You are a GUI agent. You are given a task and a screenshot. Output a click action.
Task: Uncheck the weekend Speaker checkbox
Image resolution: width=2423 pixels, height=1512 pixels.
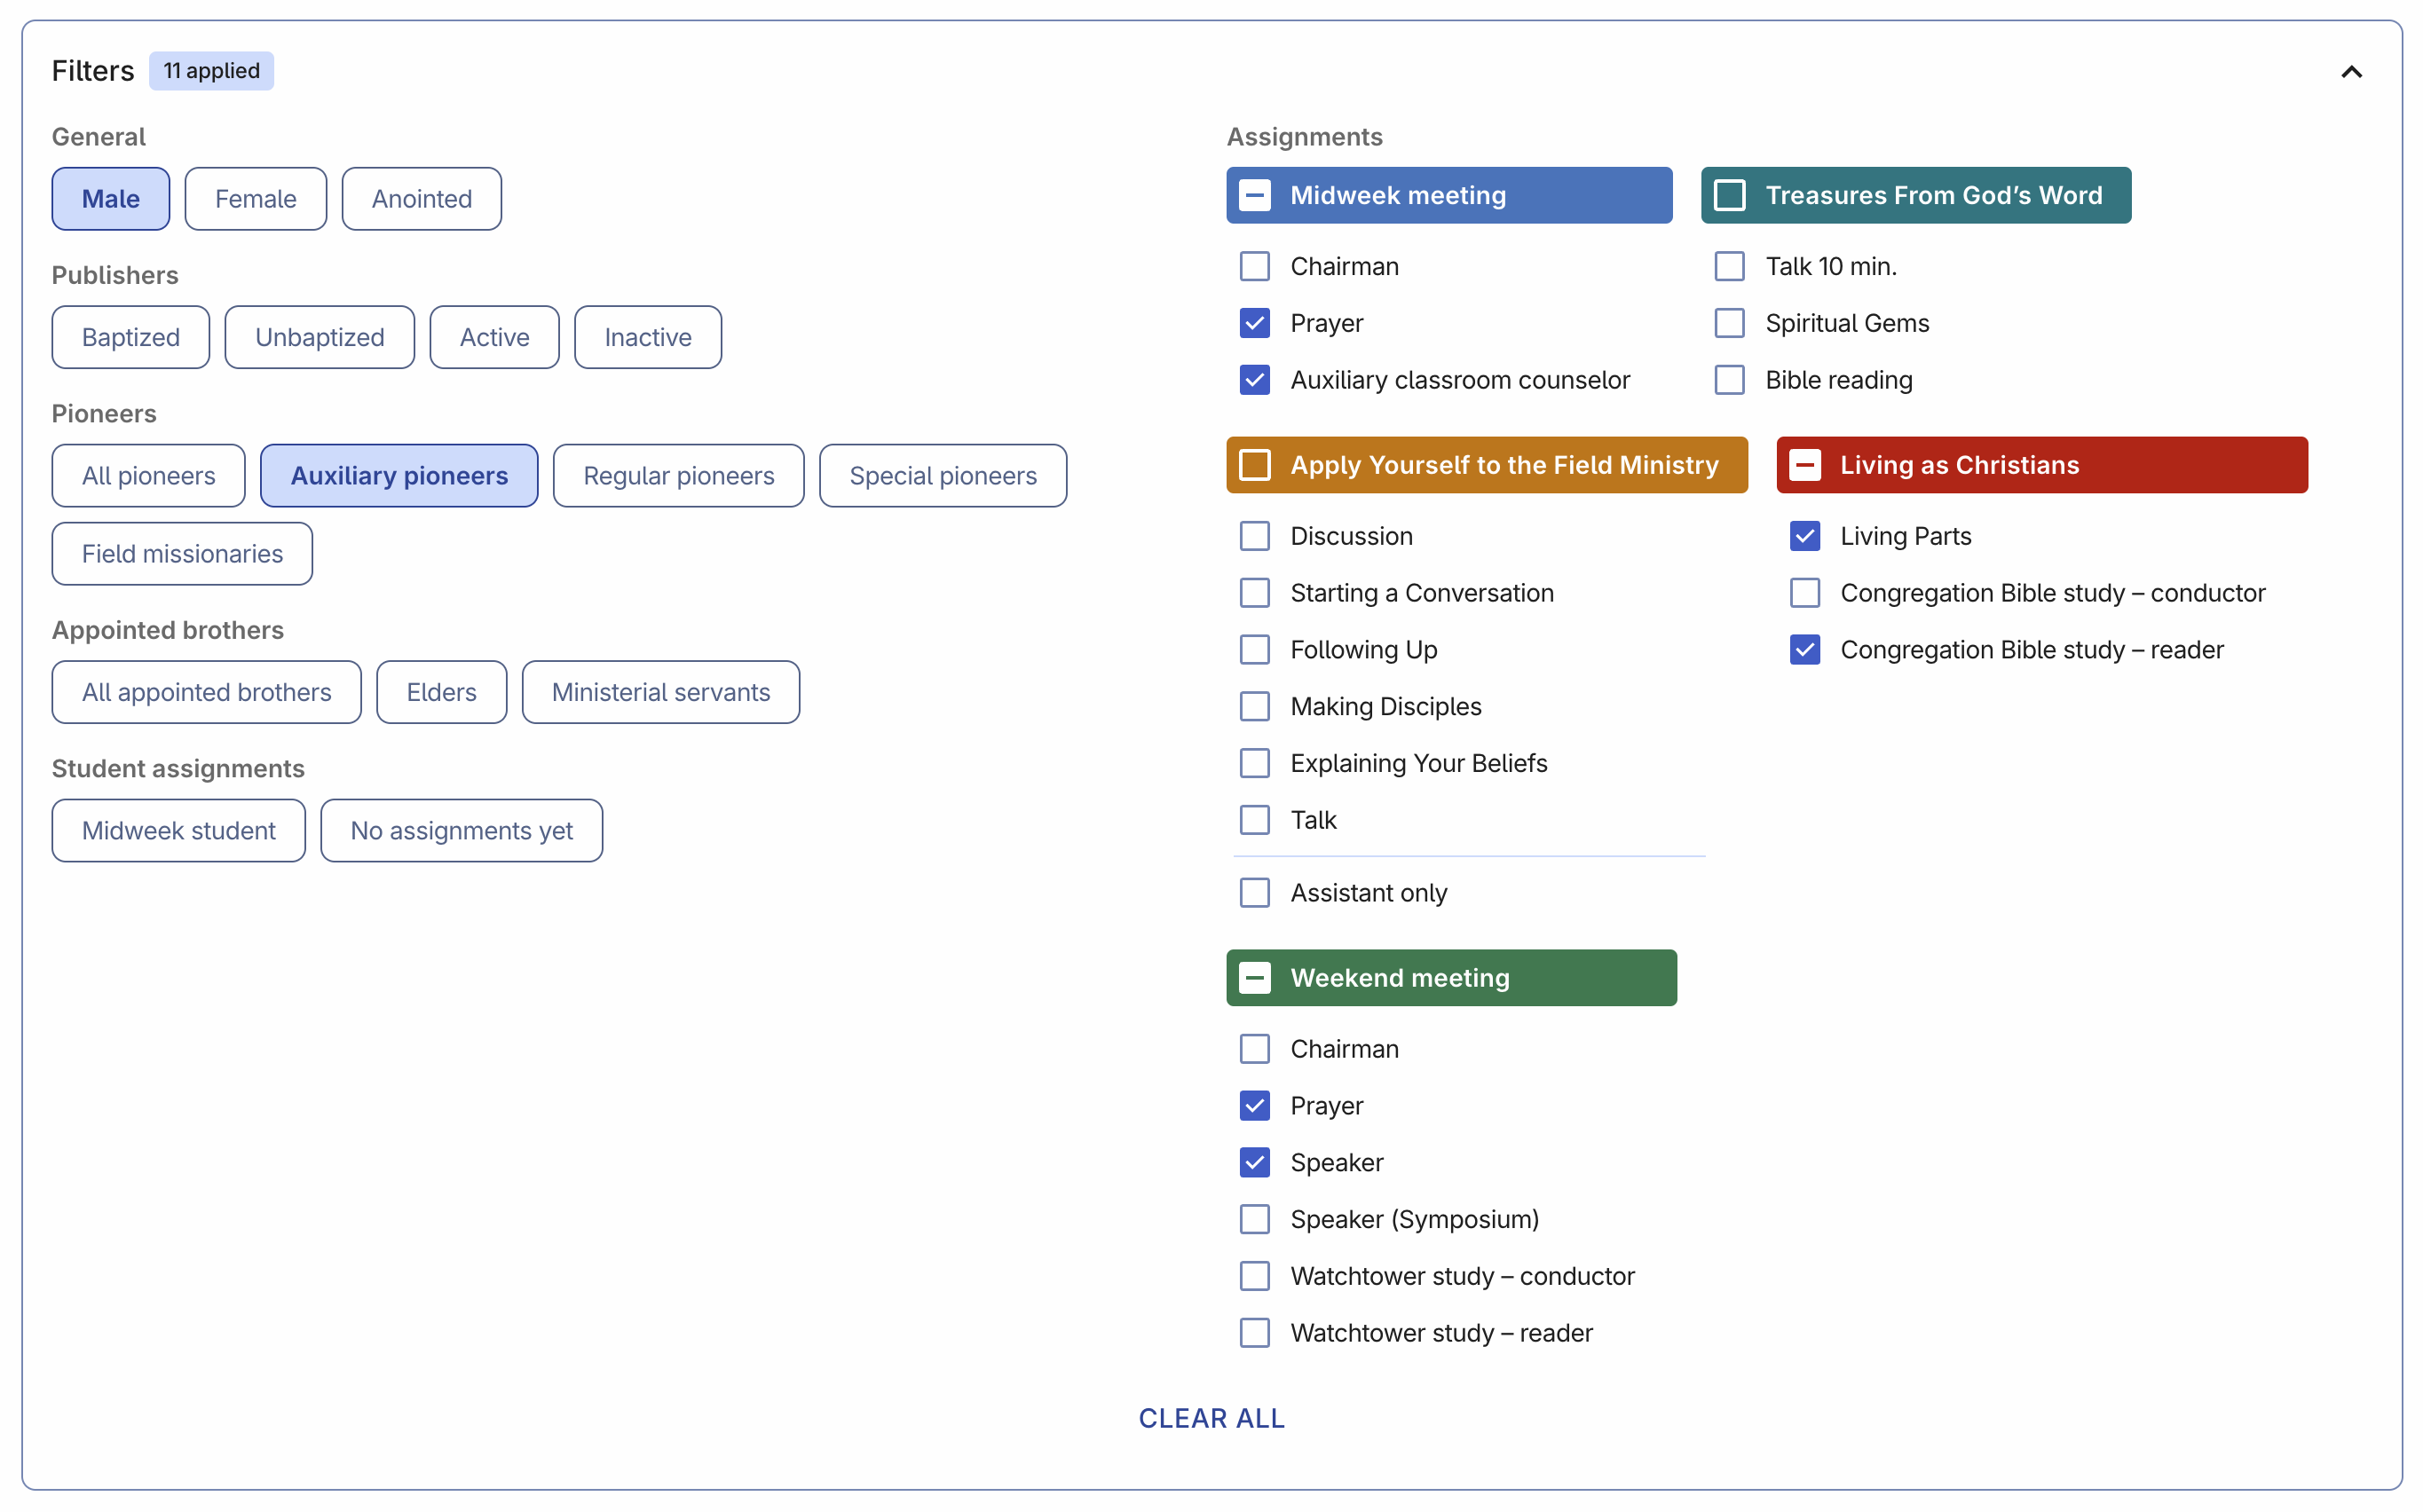point(1254,1162)
